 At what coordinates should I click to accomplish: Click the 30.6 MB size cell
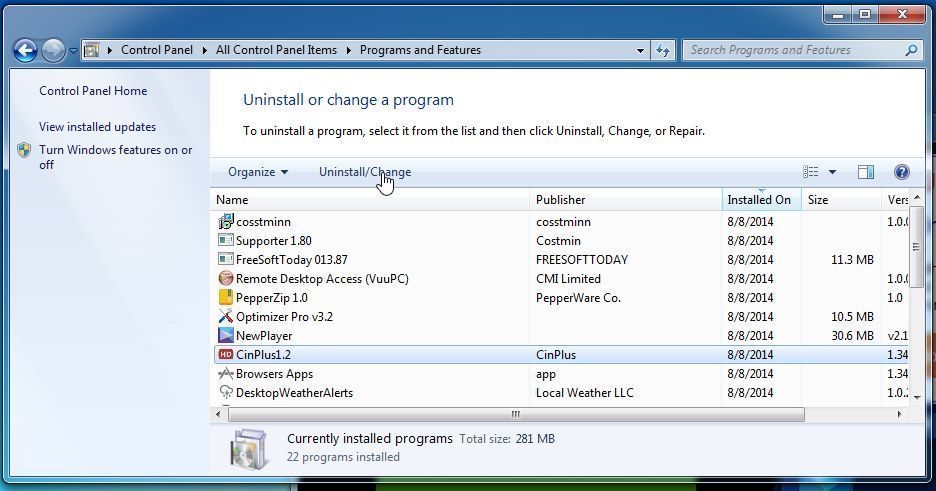pos(852,335)
